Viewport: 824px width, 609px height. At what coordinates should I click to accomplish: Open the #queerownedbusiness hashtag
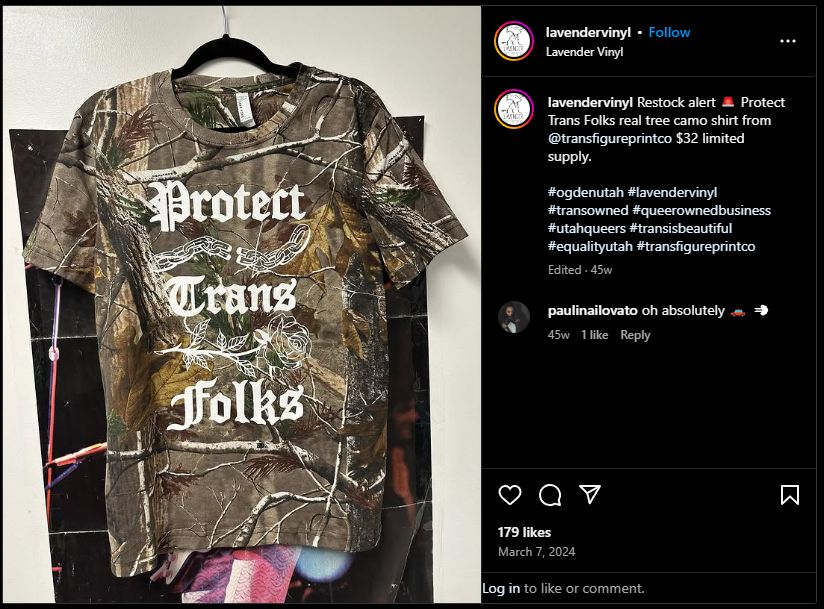(x=701, y=210)
